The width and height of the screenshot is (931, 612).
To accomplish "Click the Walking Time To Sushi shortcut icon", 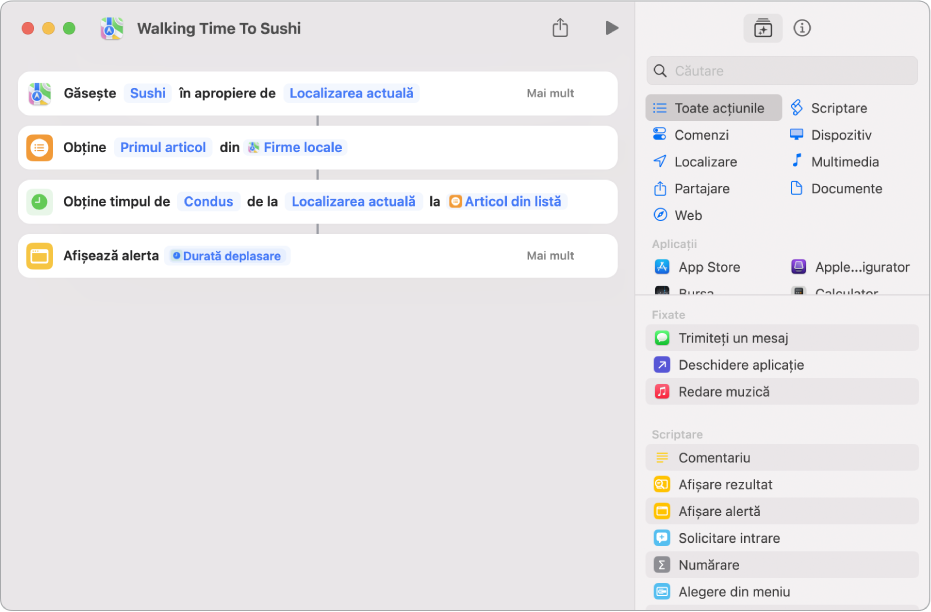I will point(112,28).
